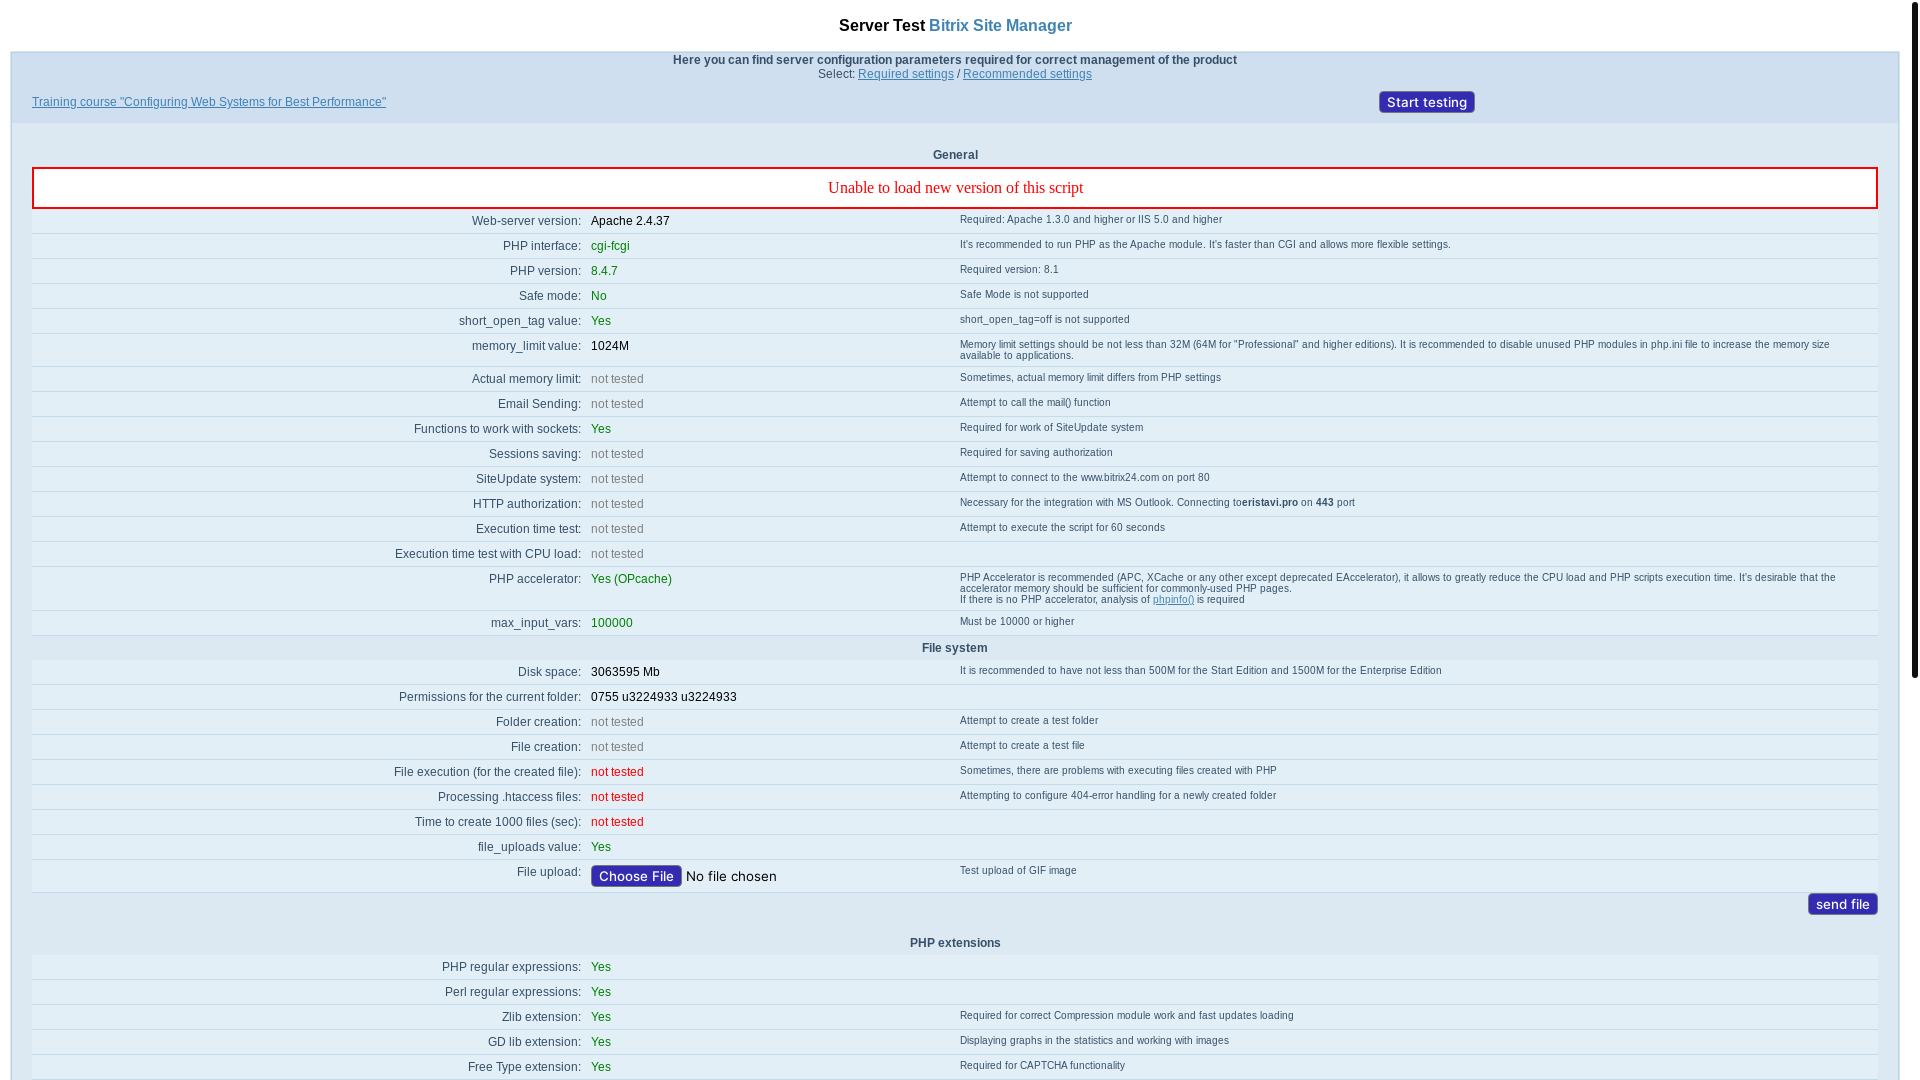1920x1080 pixels.
Task: Open the Recommended settings link
Action: pyautogui.click(x=1027, y=74)
